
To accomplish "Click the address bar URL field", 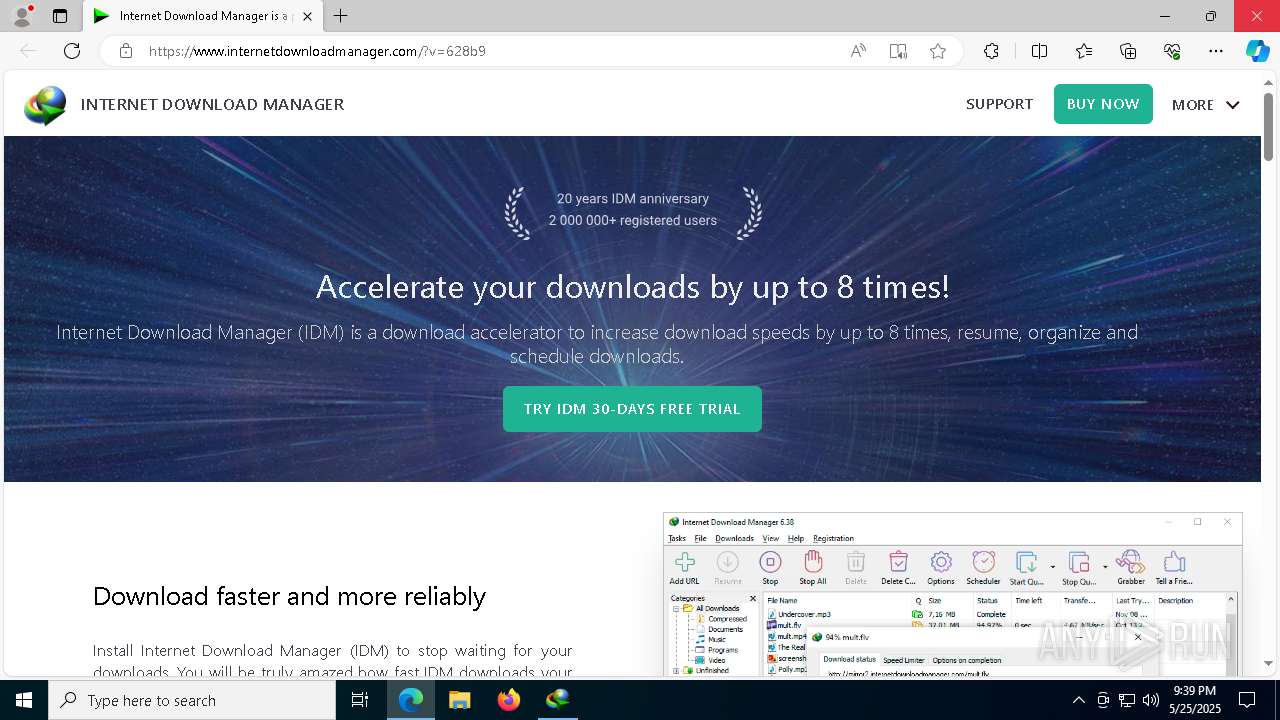I will [490, 51].
